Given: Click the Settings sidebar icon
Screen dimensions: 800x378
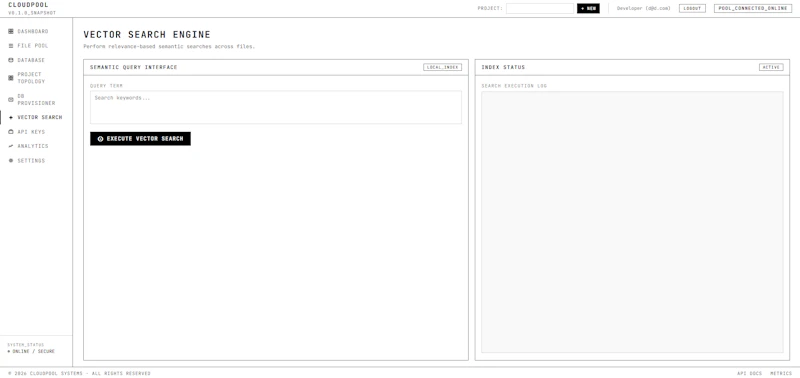Looking at the screenshot, I should (x=11, y=161).
